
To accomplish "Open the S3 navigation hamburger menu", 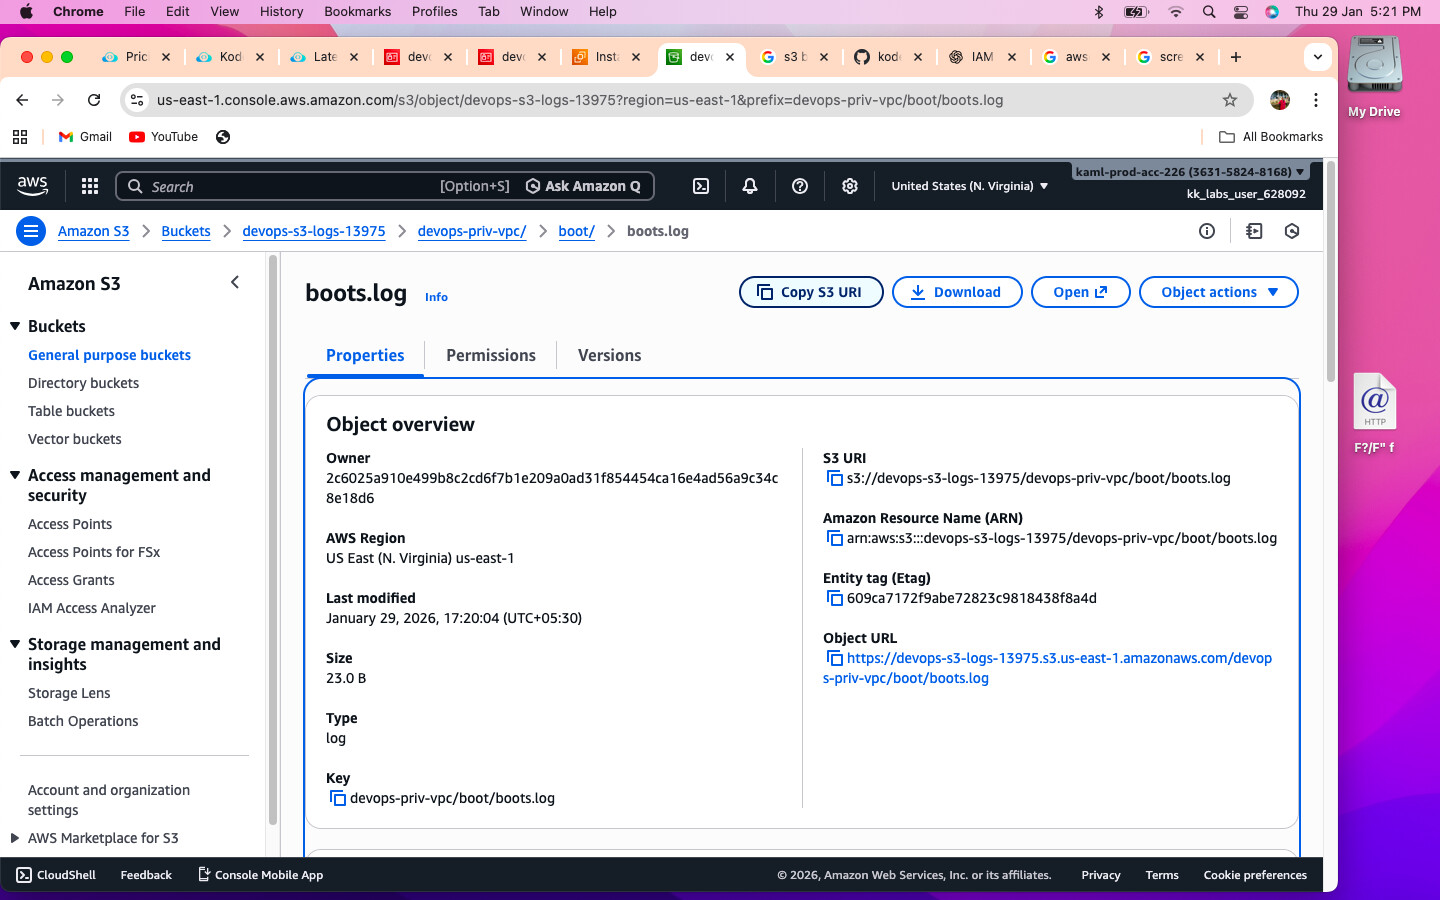I will (x=31, y=231).
